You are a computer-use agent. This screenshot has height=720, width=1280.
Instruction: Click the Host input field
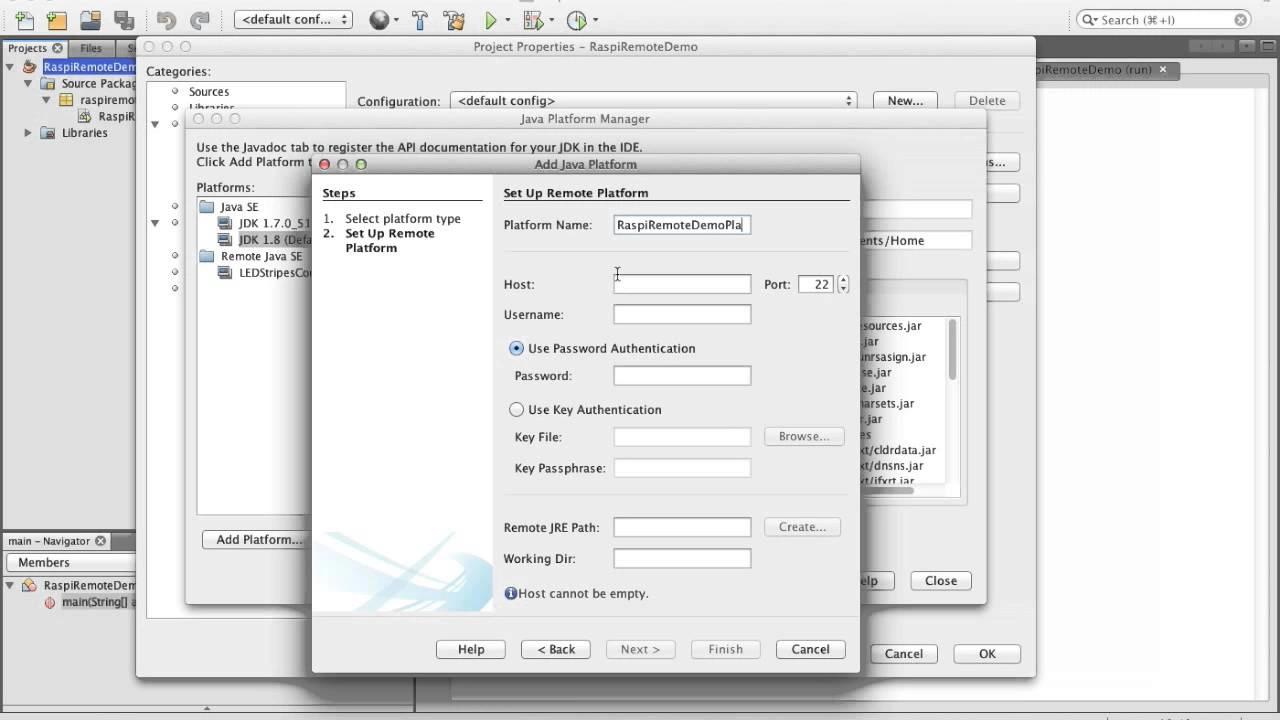pyautogui.click(x=682, y=284)
